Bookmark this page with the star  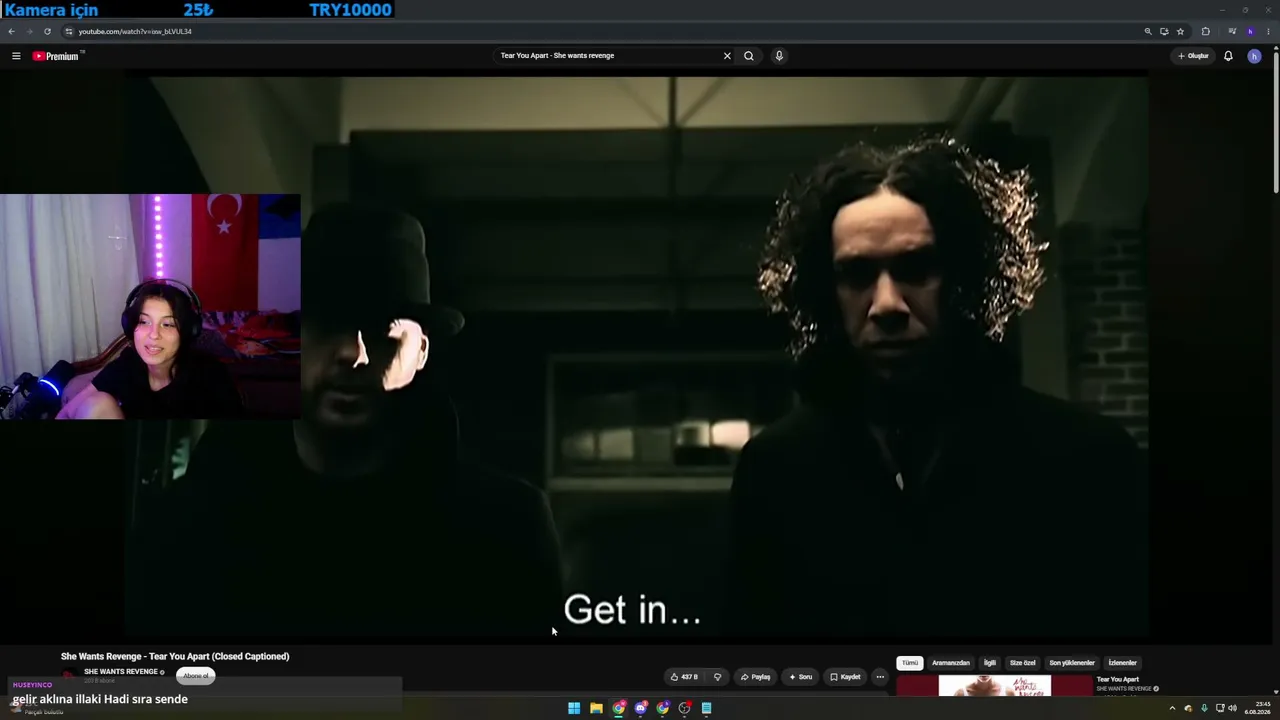[x=1180, y=31]
